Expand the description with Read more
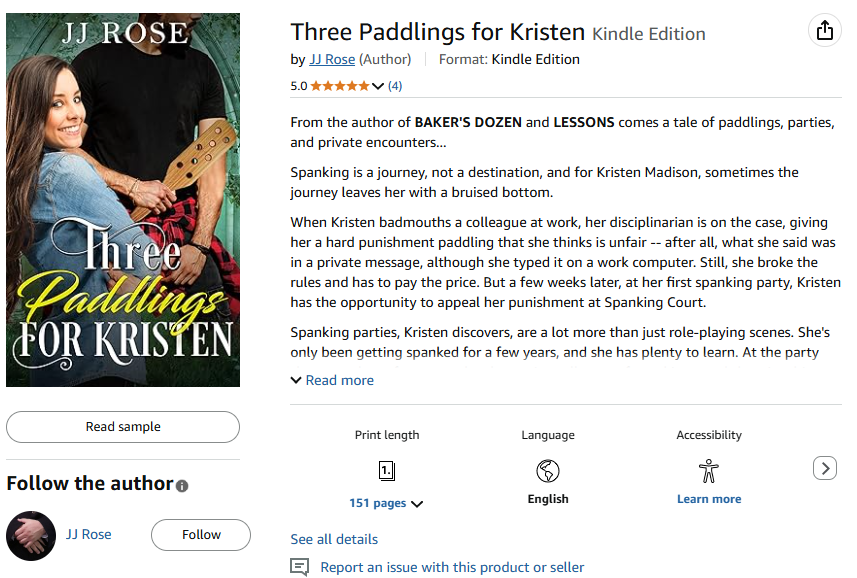Image resolution: width=857 pixels, height=578 pixels. (332, 380)
